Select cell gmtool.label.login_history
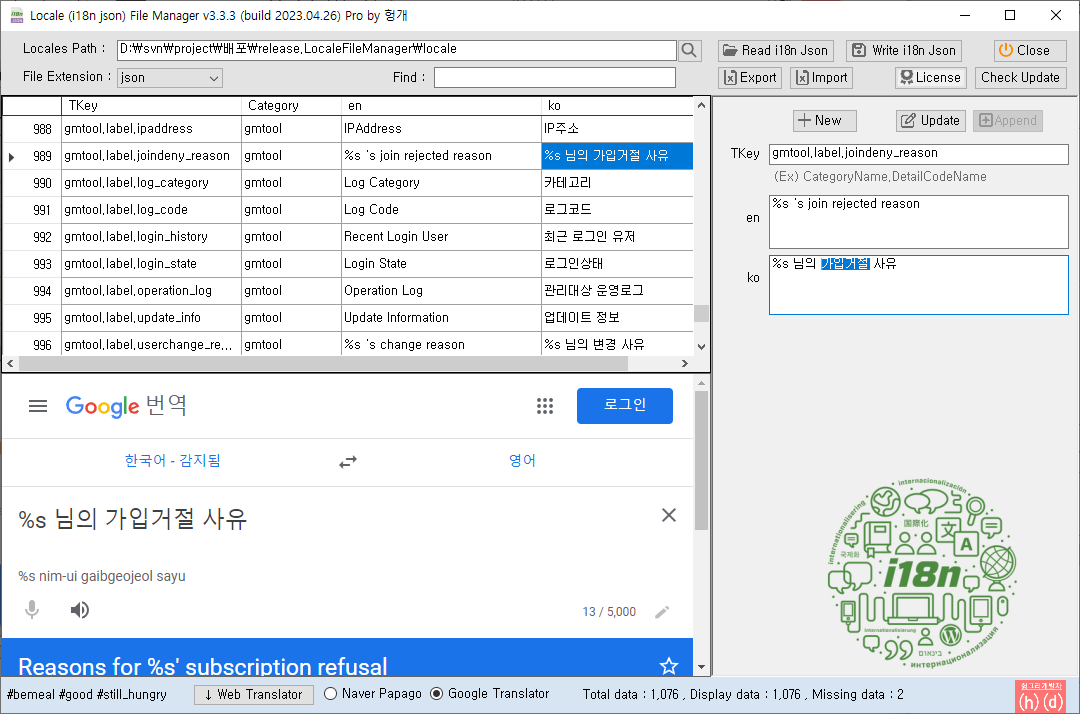1080x714 pixels. point(152,236)
